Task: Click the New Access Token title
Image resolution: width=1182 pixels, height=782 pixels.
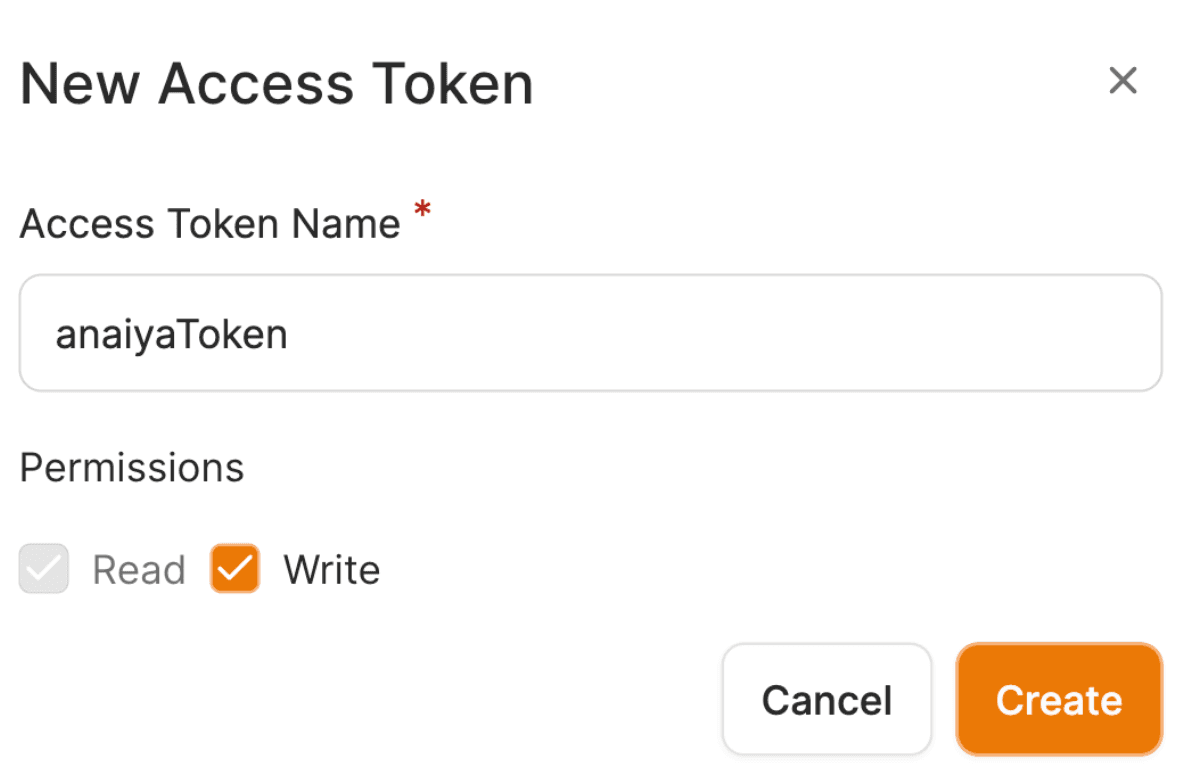Action: (x=276, y=83)
